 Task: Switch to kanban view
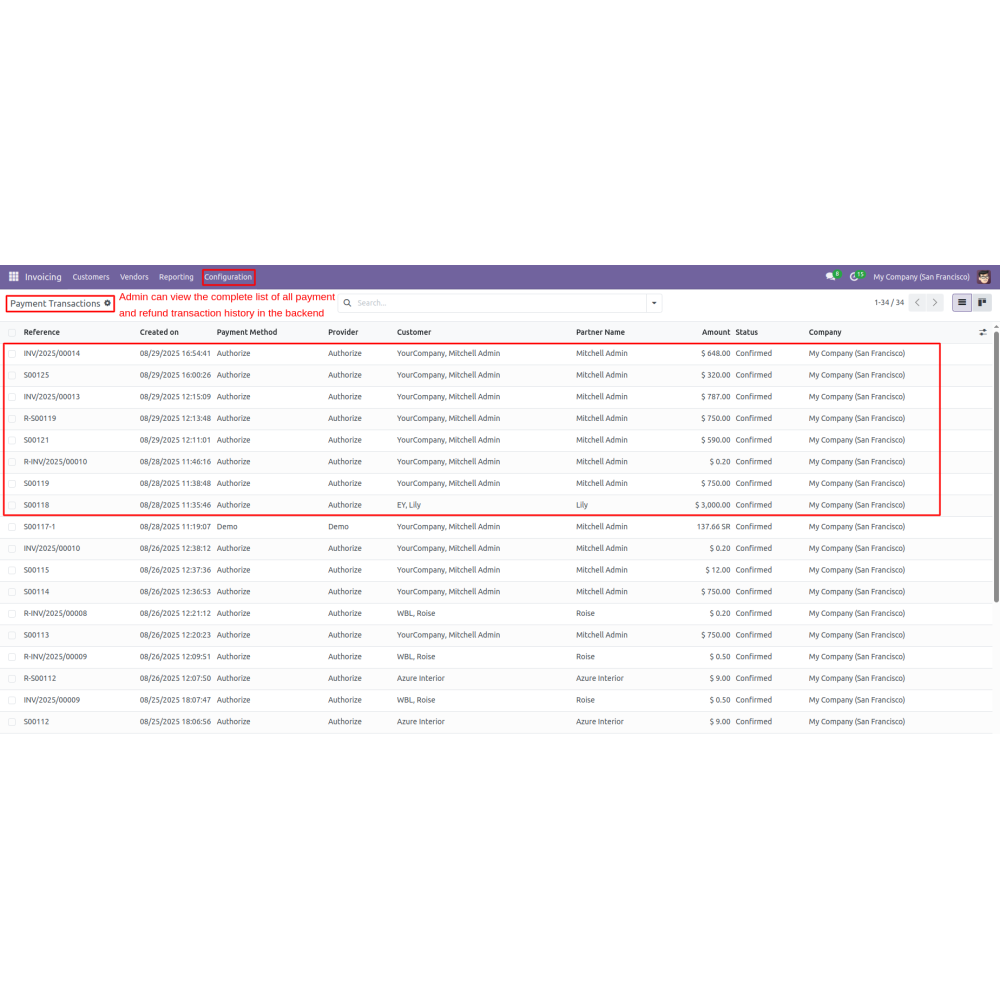[982, 302]
